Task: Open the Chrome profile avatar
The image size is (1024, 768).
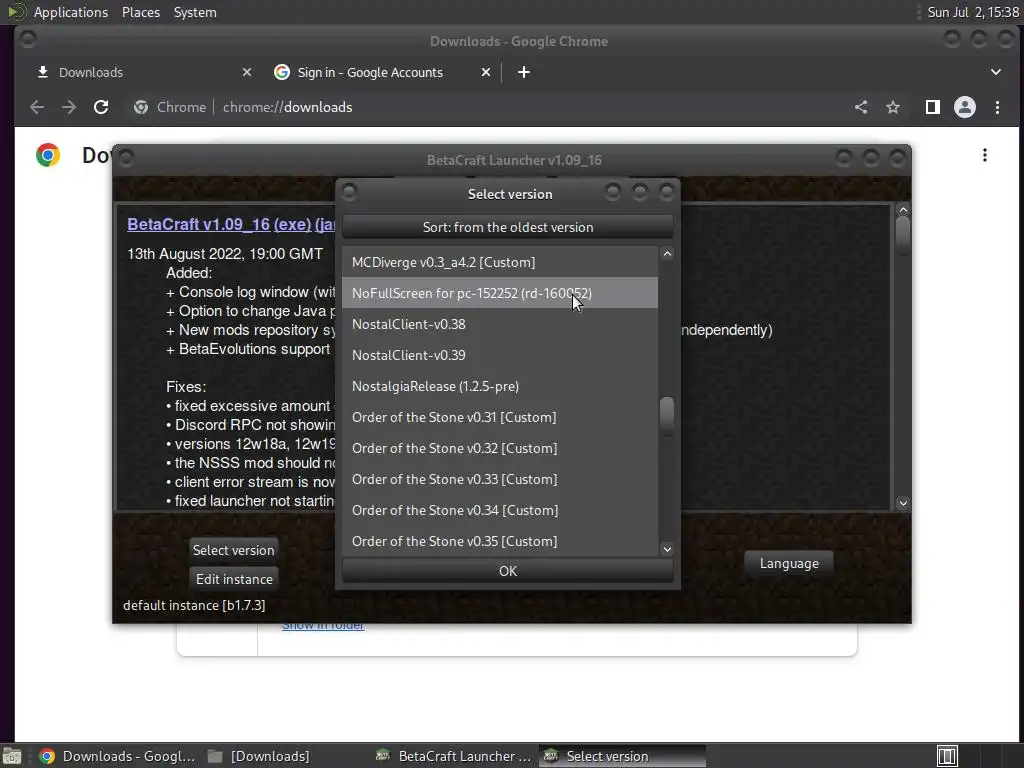Action: [965, 107]
